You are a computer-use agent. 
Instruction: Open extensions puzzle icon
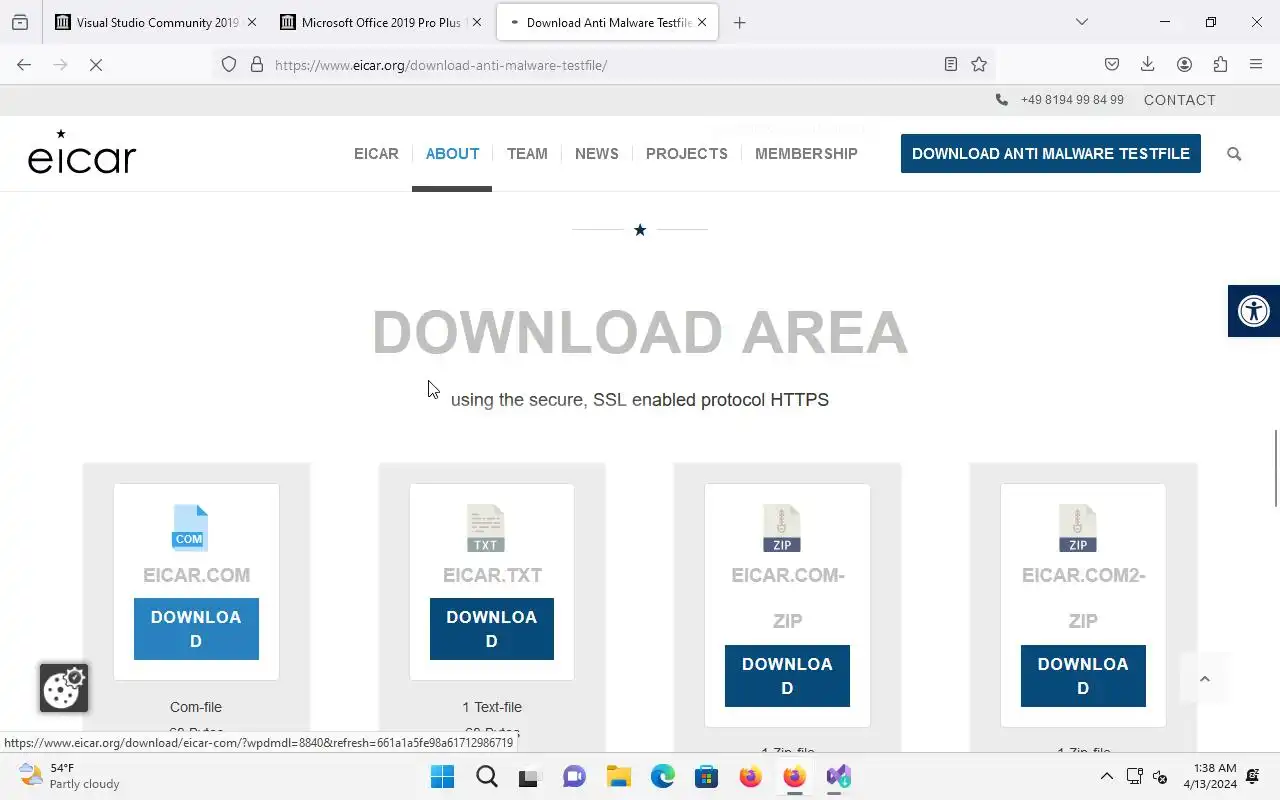pos(1220,65)
